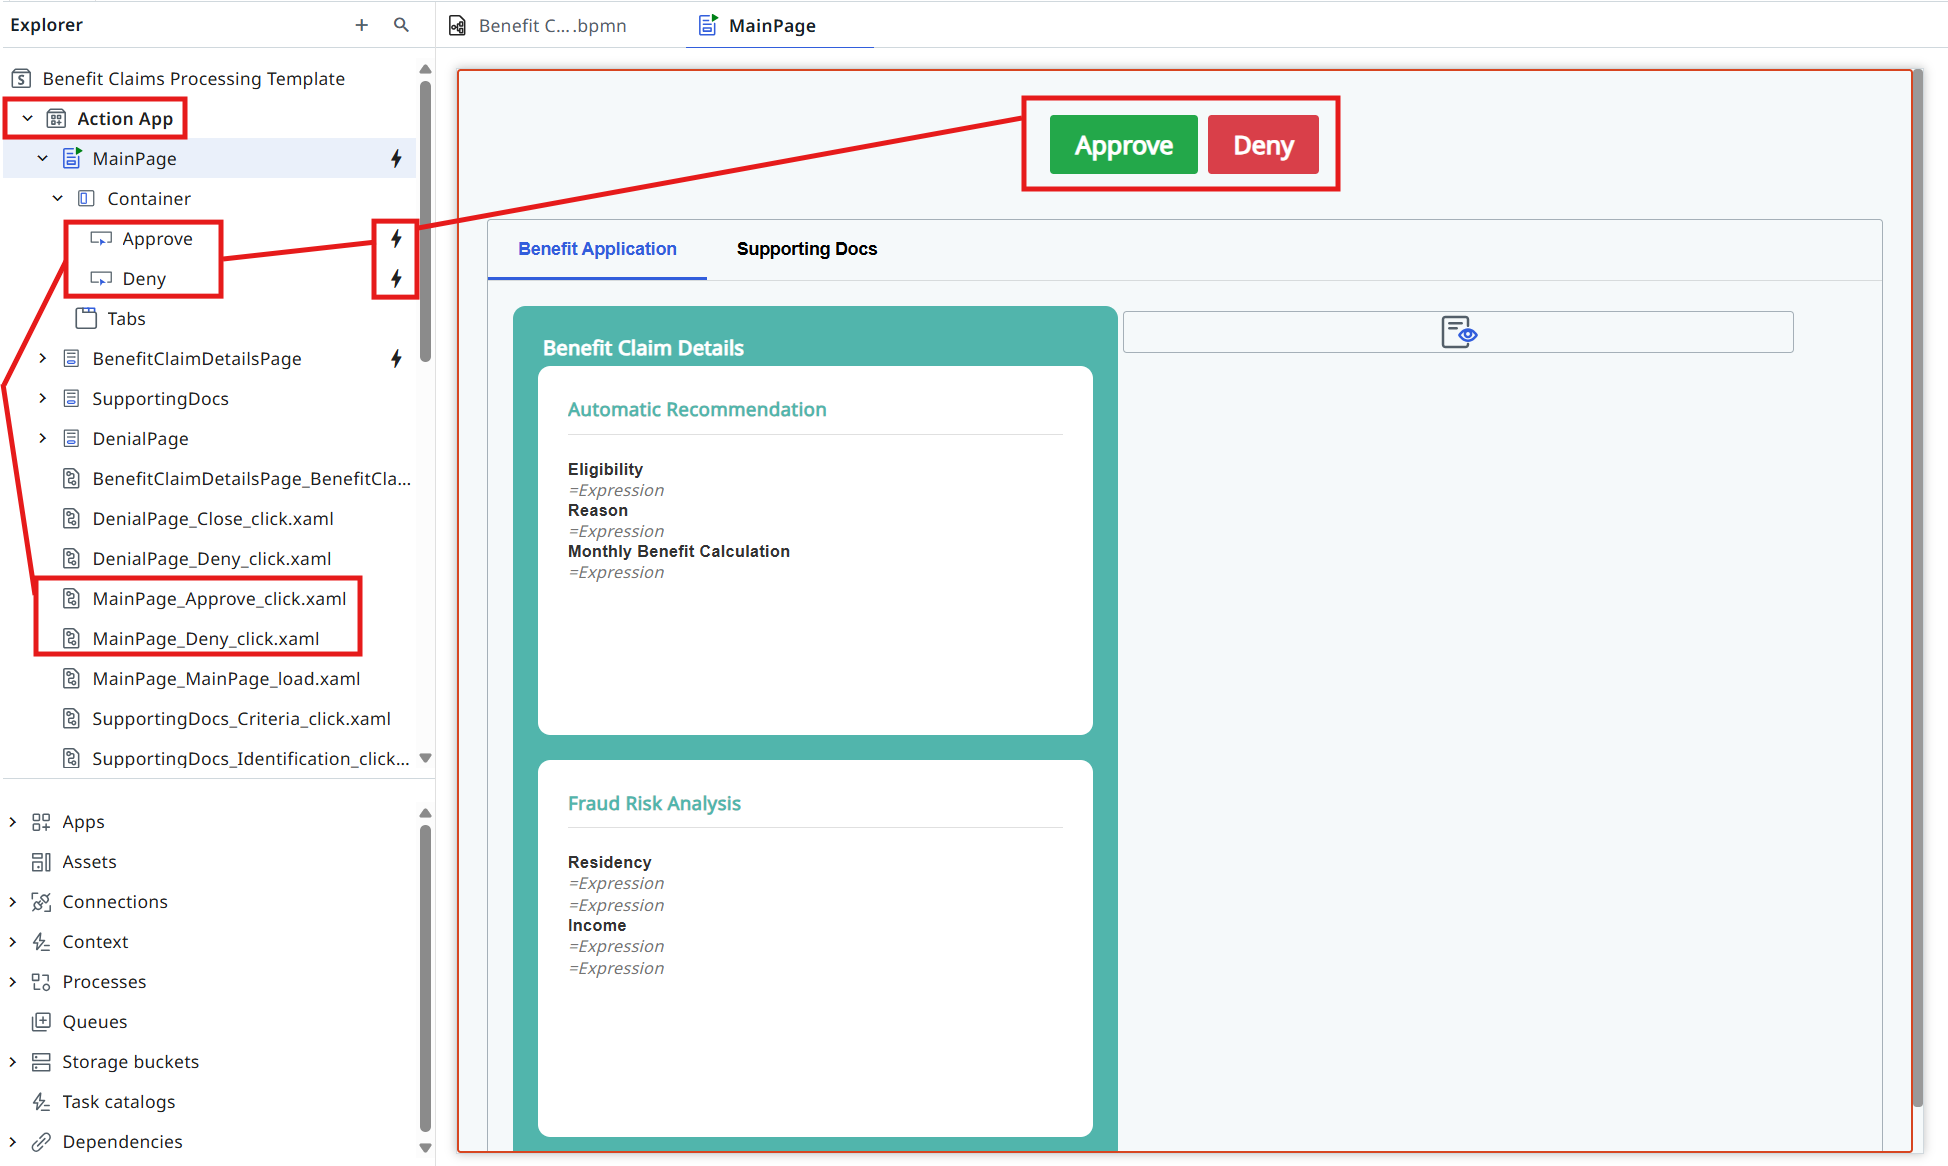Expand the SupportingDocs page node
Image resolution: width=1948 pixels, height=1166 pixels.
point(43,398)
